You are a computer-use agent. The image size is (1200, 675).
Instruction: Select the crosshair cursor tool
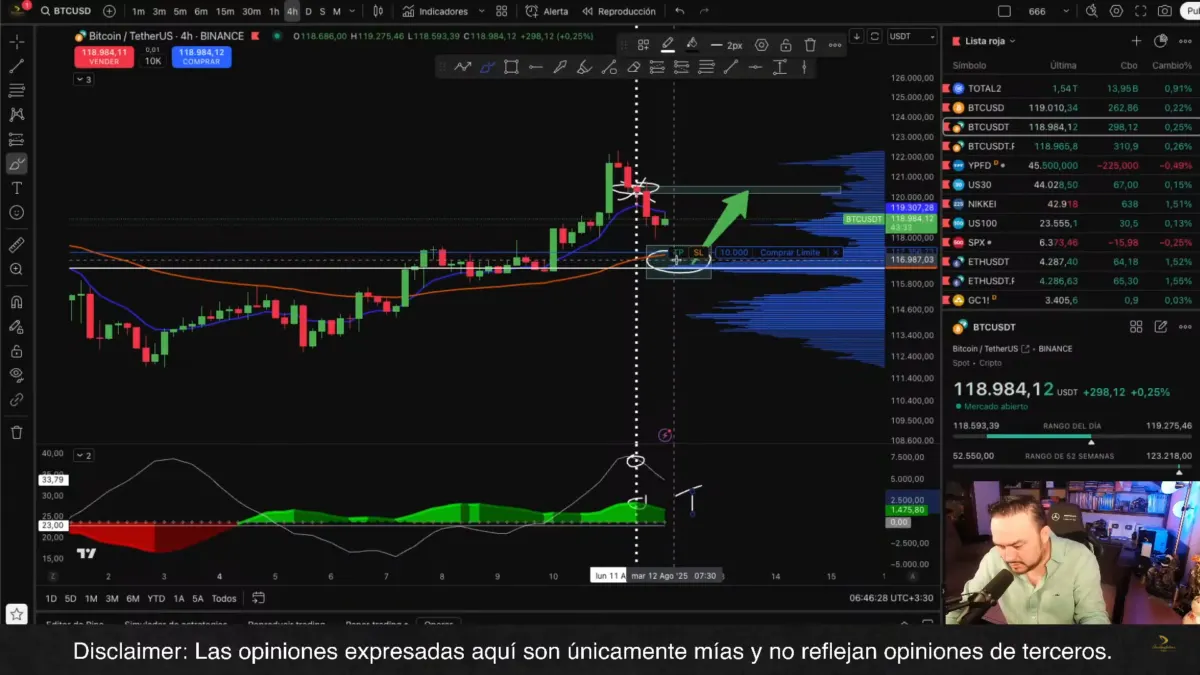point(17,42)
